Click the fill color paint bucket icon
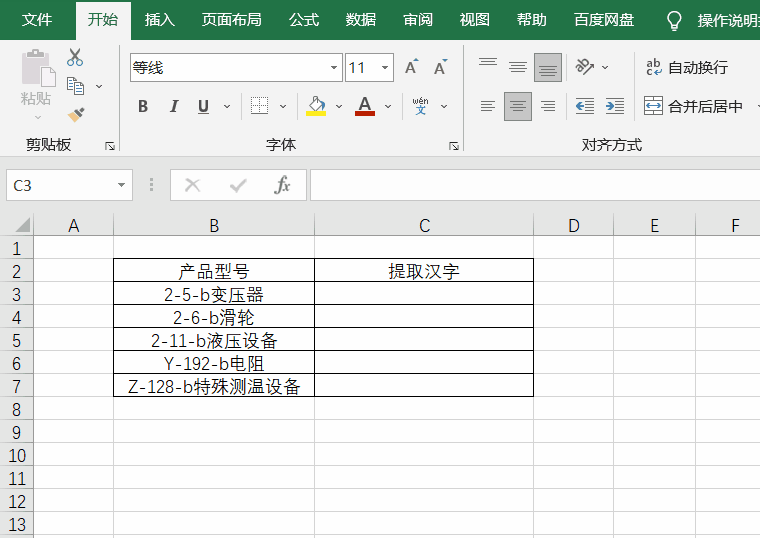This screenshot has height=538, width=760. click(316, 106)
